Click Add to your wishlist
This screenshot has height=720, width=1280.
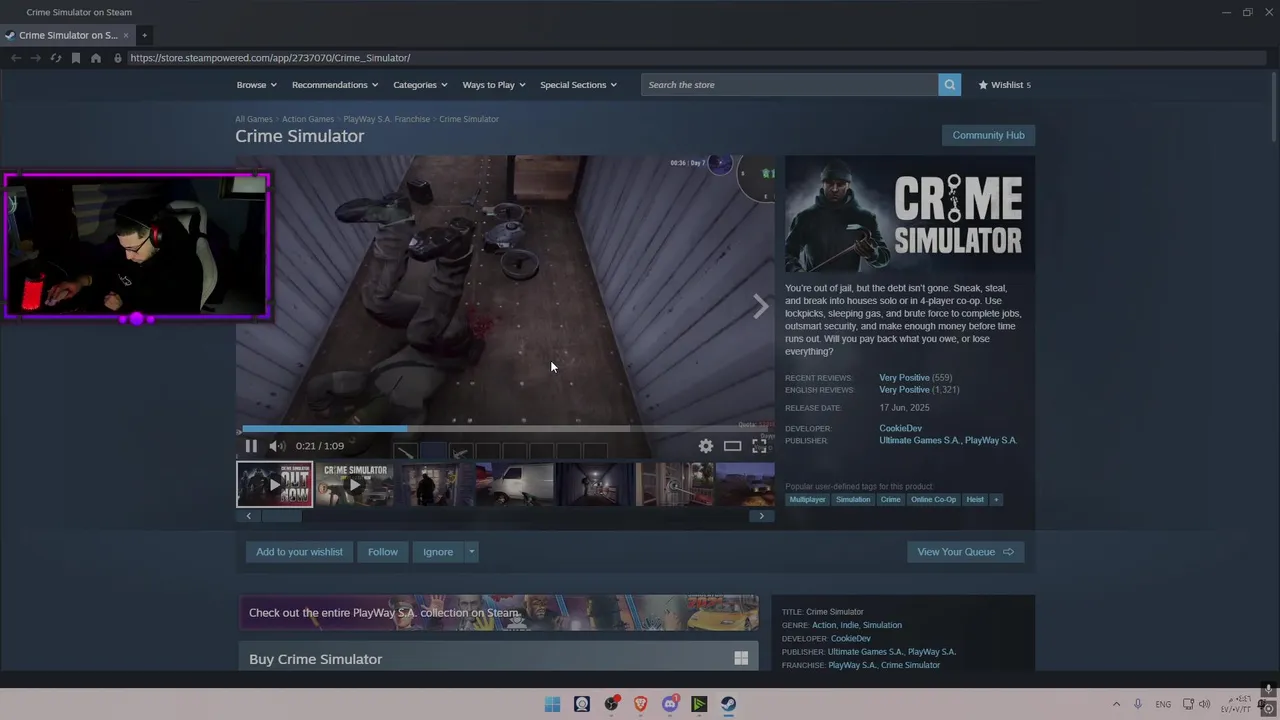(299, 552)
